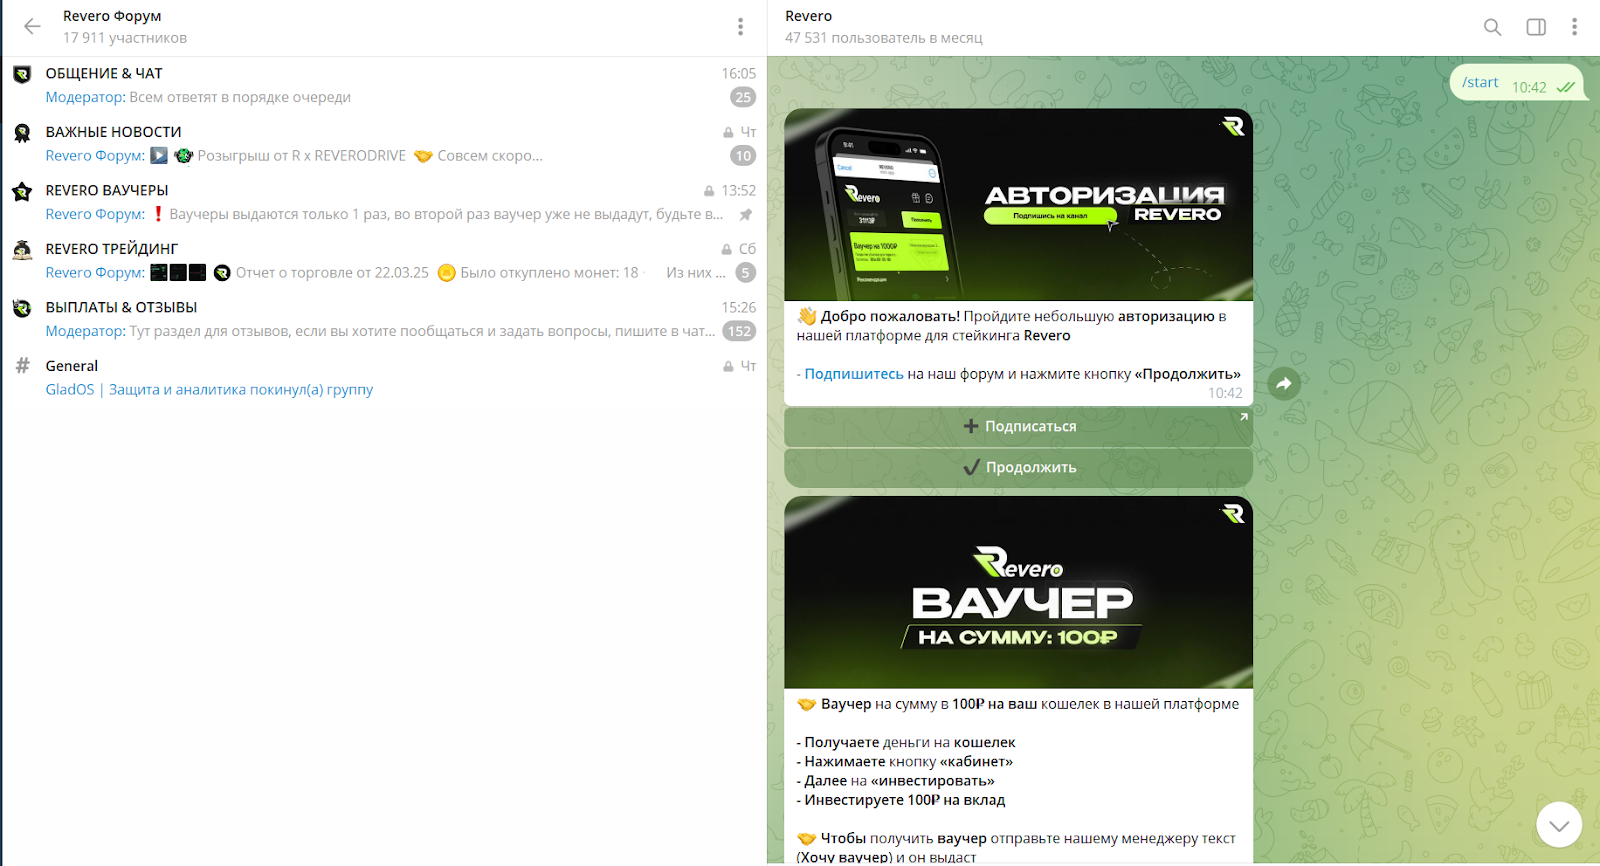Open the Авторизация Revero banner image
The width and height of the screenshot is (1600, 866).
pos(1018,205)
